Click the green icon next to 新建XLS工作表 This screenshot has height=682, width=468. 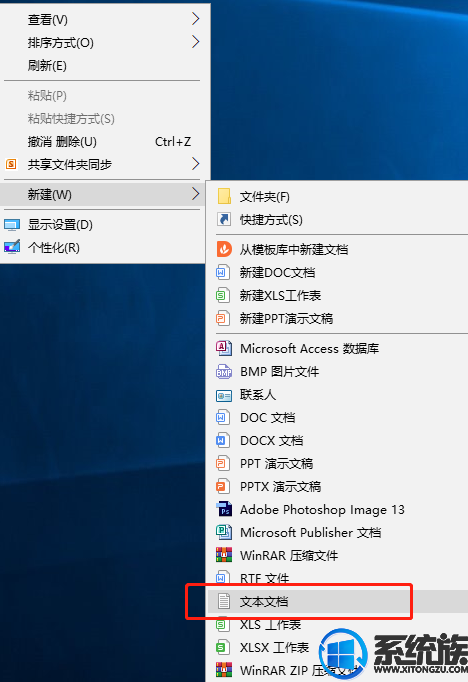(222, 295)
